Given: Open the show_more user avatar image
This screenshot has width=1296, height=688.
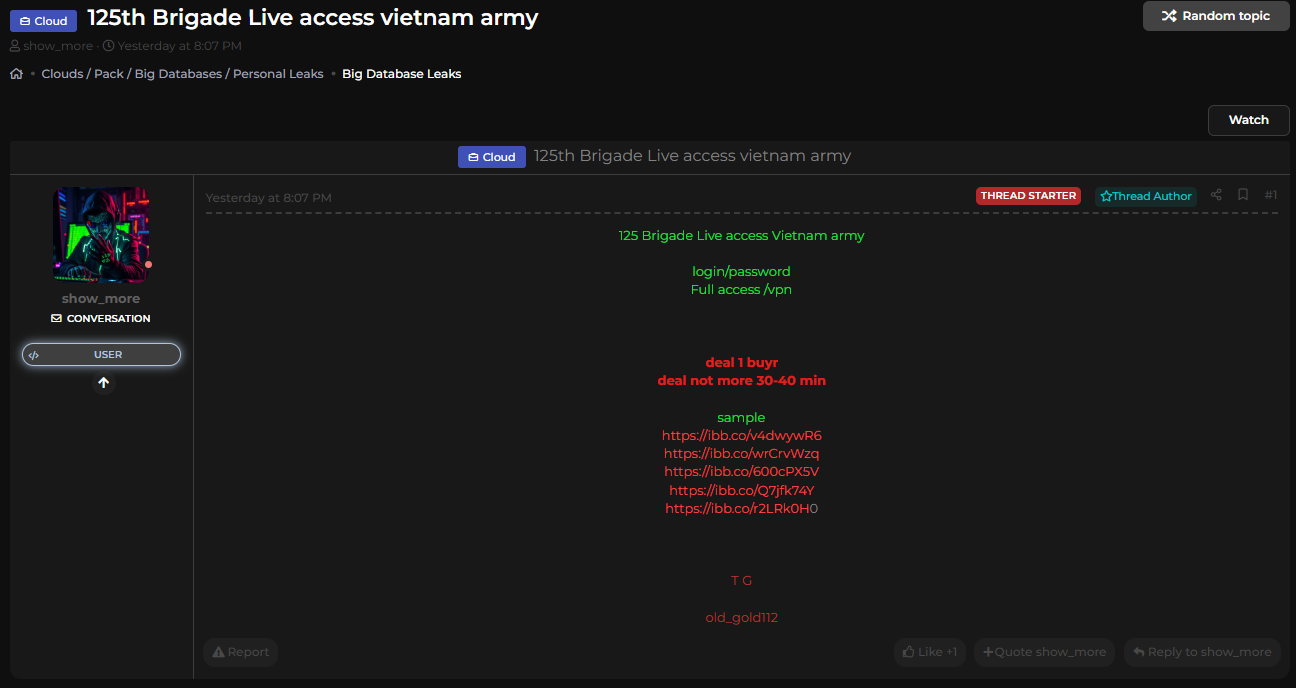Looking at the screenshot, I should click(x=101, y=235).
